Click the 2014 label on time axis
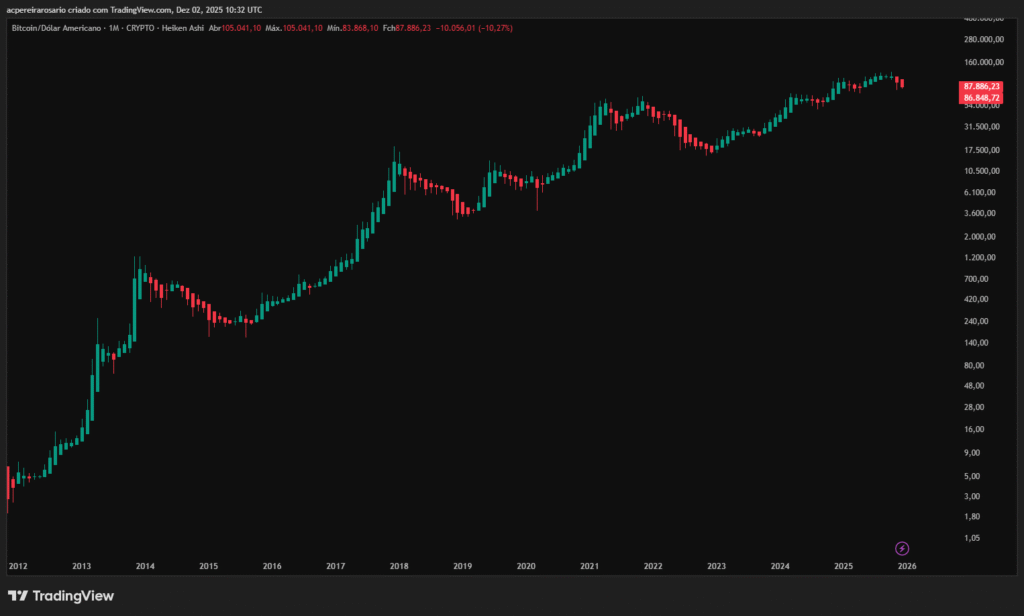Viewport: 1024px width, 616px height. coord(145,566)
